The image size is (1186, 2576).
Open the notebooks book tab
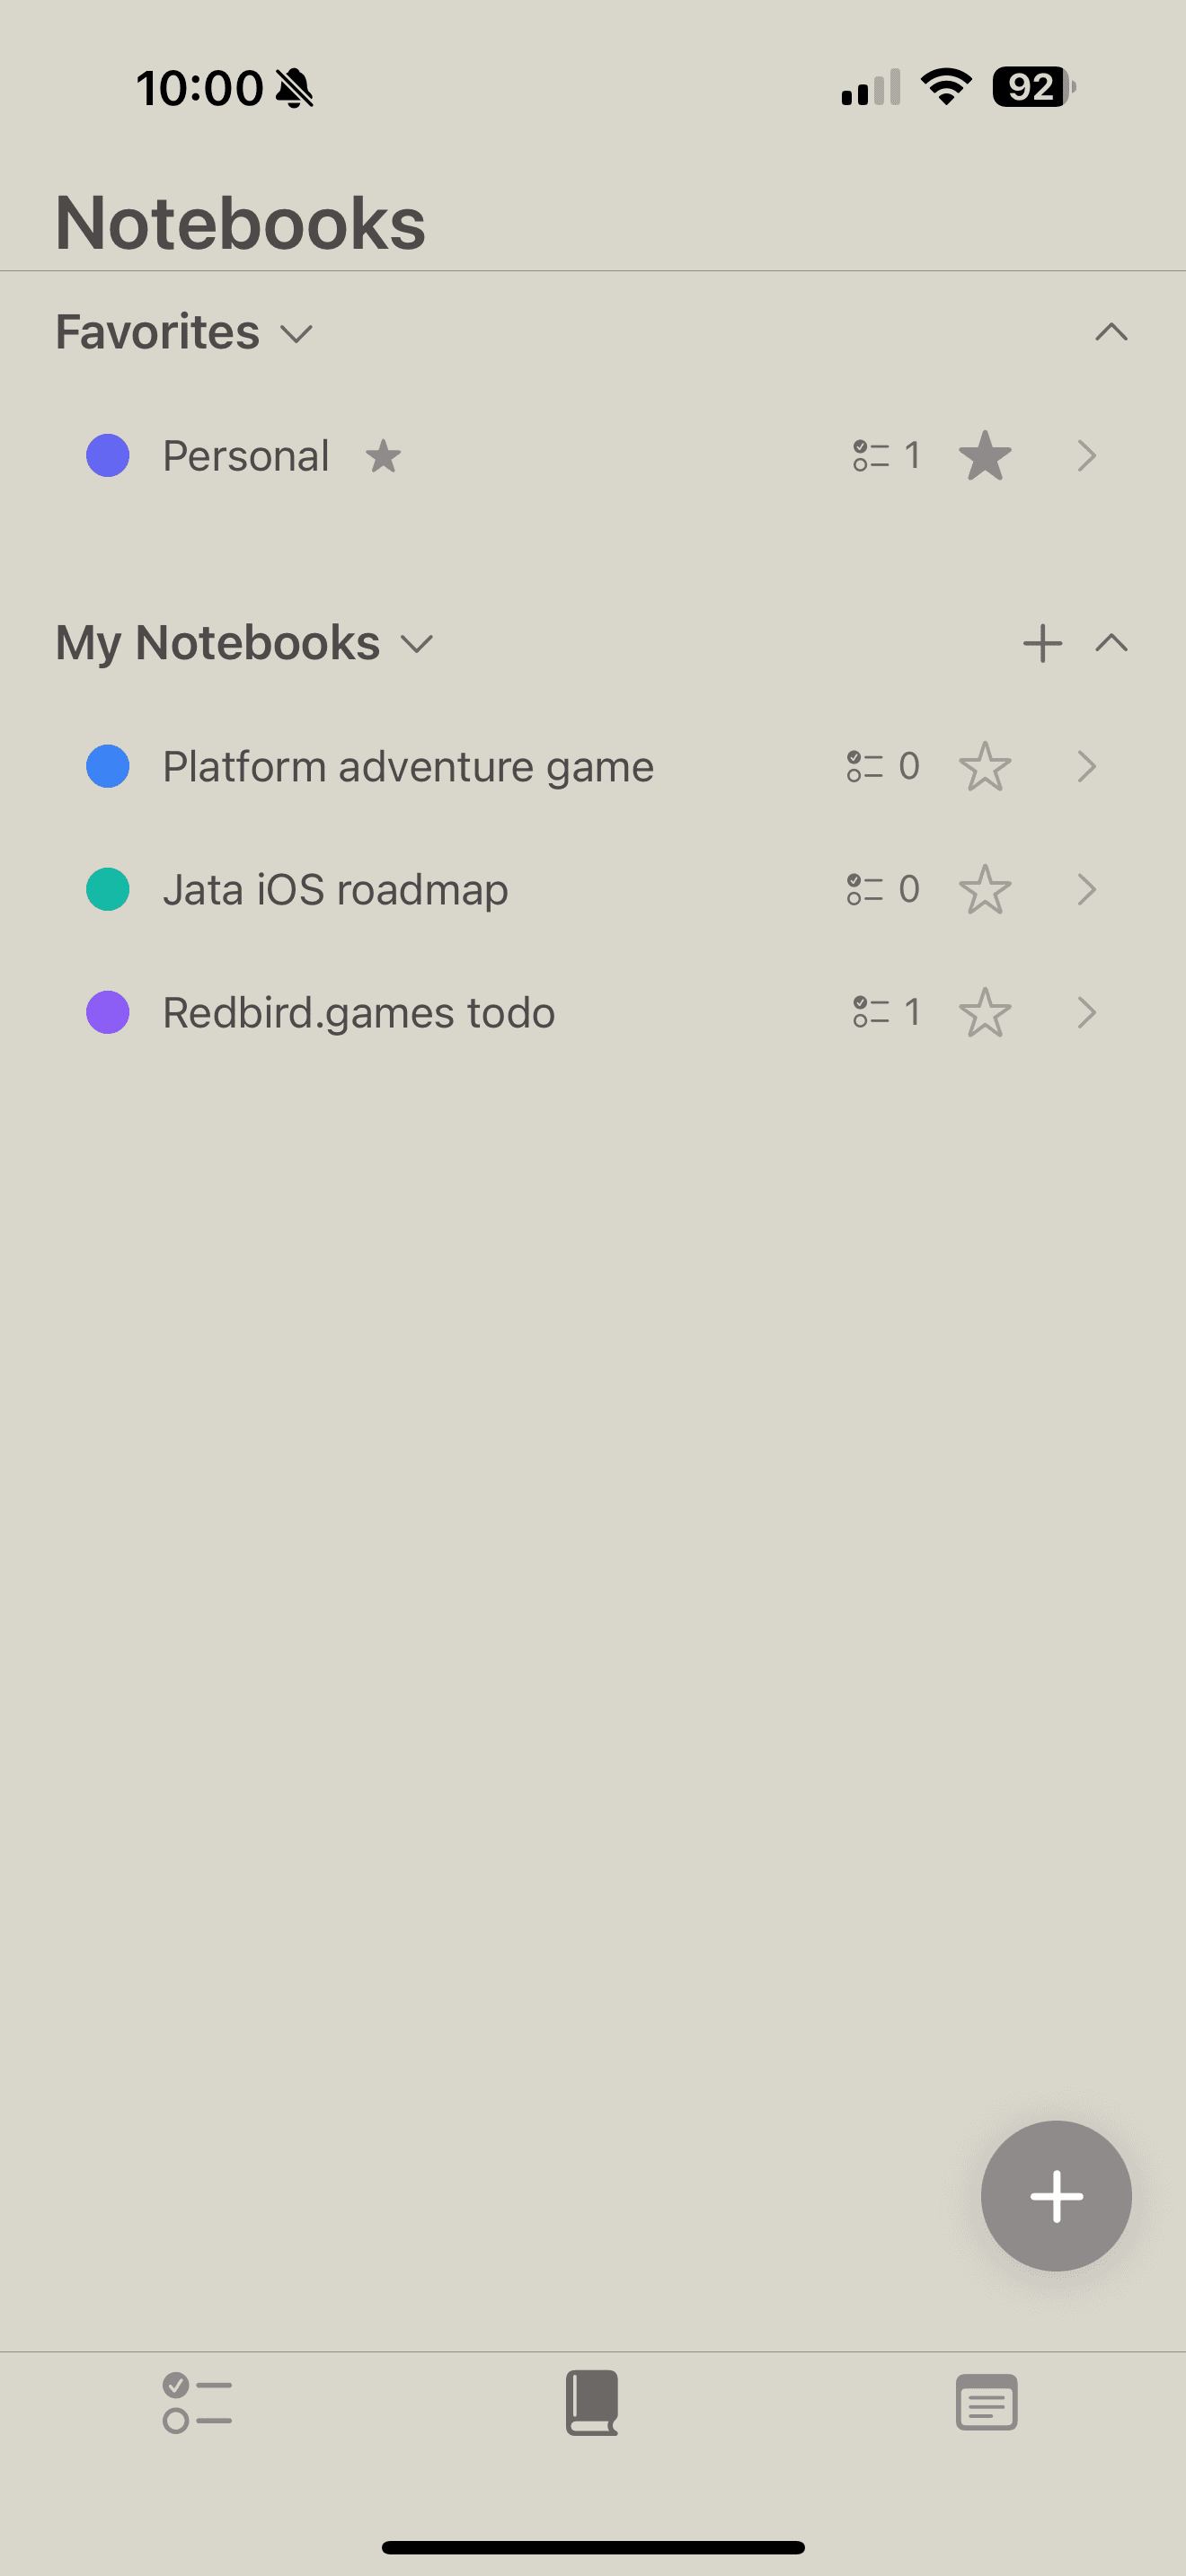pyautogui.click(x=592, y=2402)
